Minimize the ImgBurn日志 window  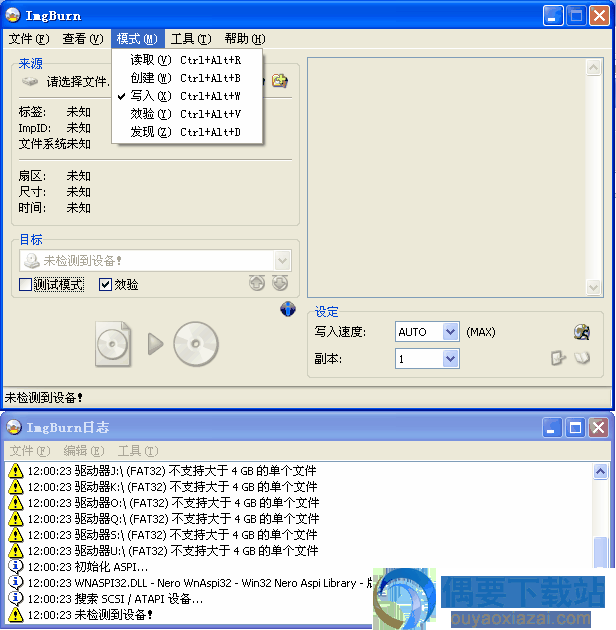coord(552,427)
